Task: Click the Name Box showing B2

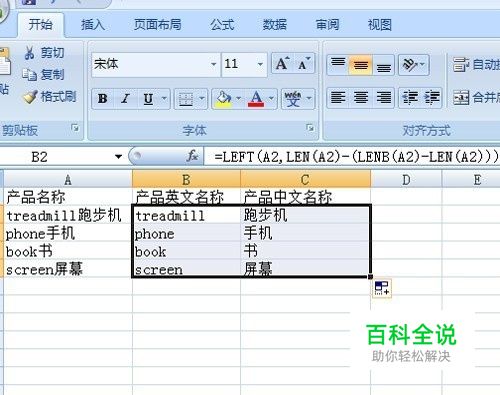Action: click(56, 157)
